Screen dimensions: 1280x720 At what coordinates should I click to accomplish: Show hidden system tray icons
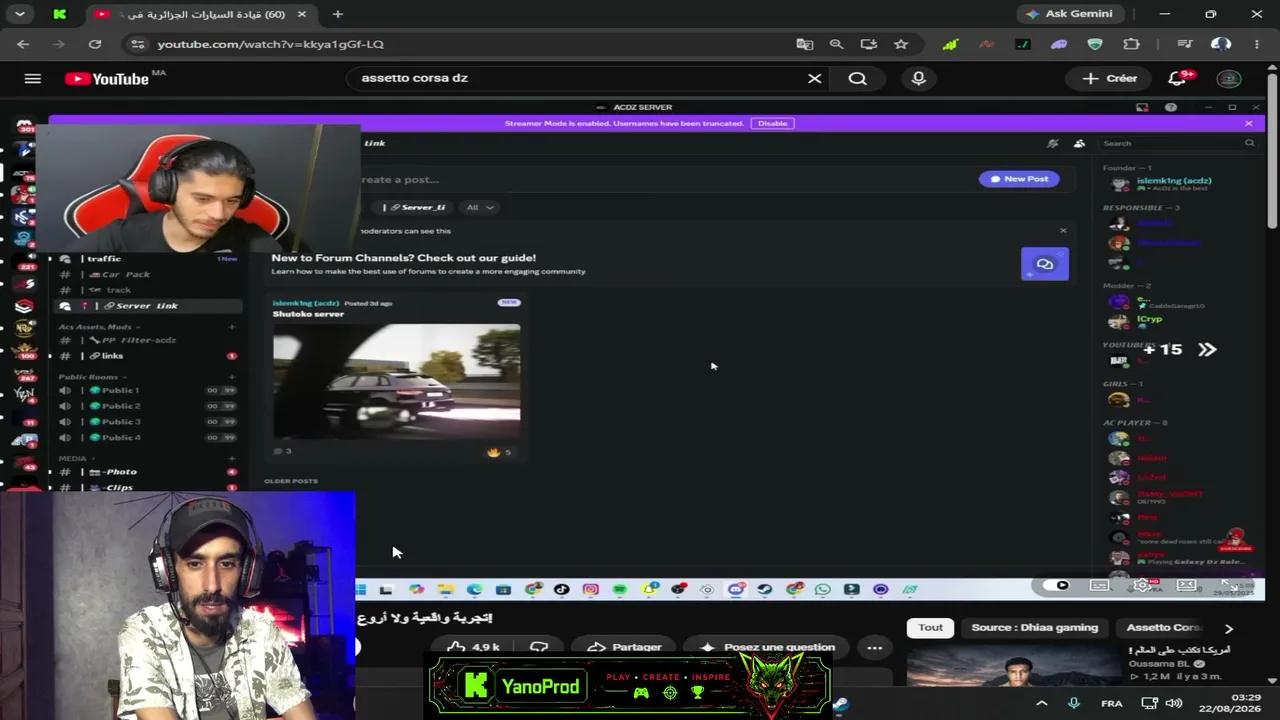tap(1041, 703)
